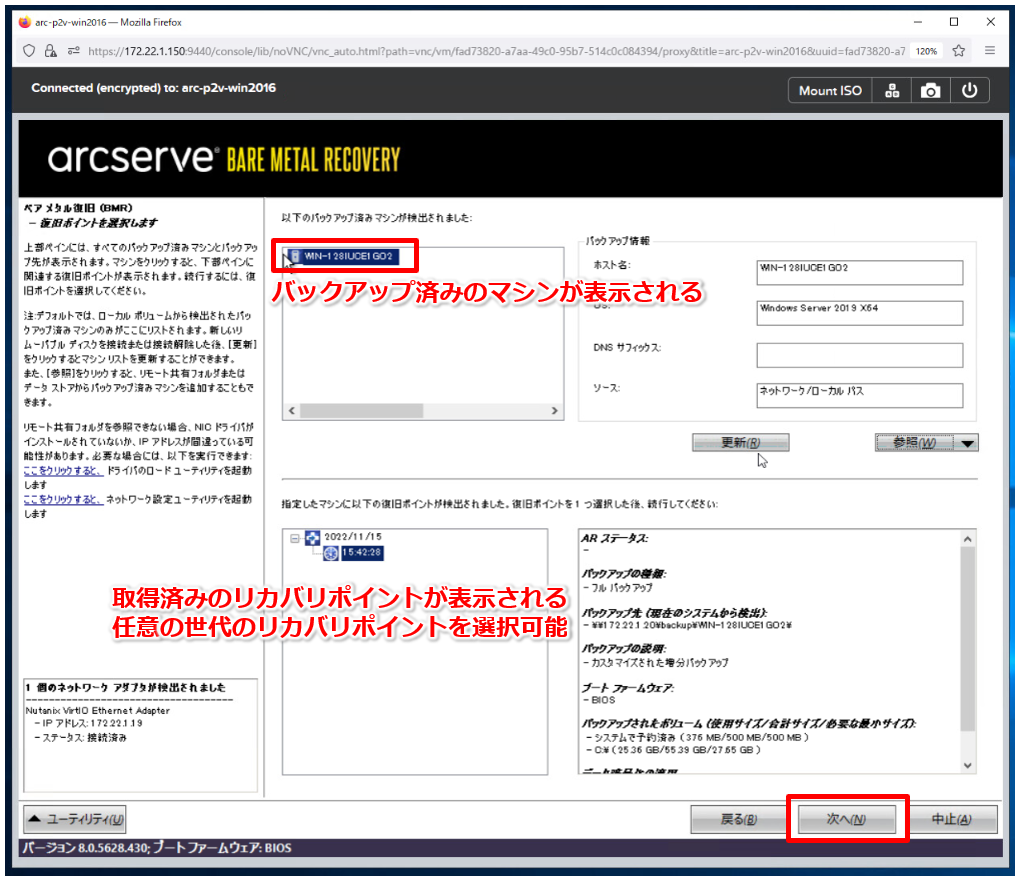This screenshot has height=880, width=1020.
Task: Click the IP アドレス 172.22.1.19 line
Action: click(88, 723)
